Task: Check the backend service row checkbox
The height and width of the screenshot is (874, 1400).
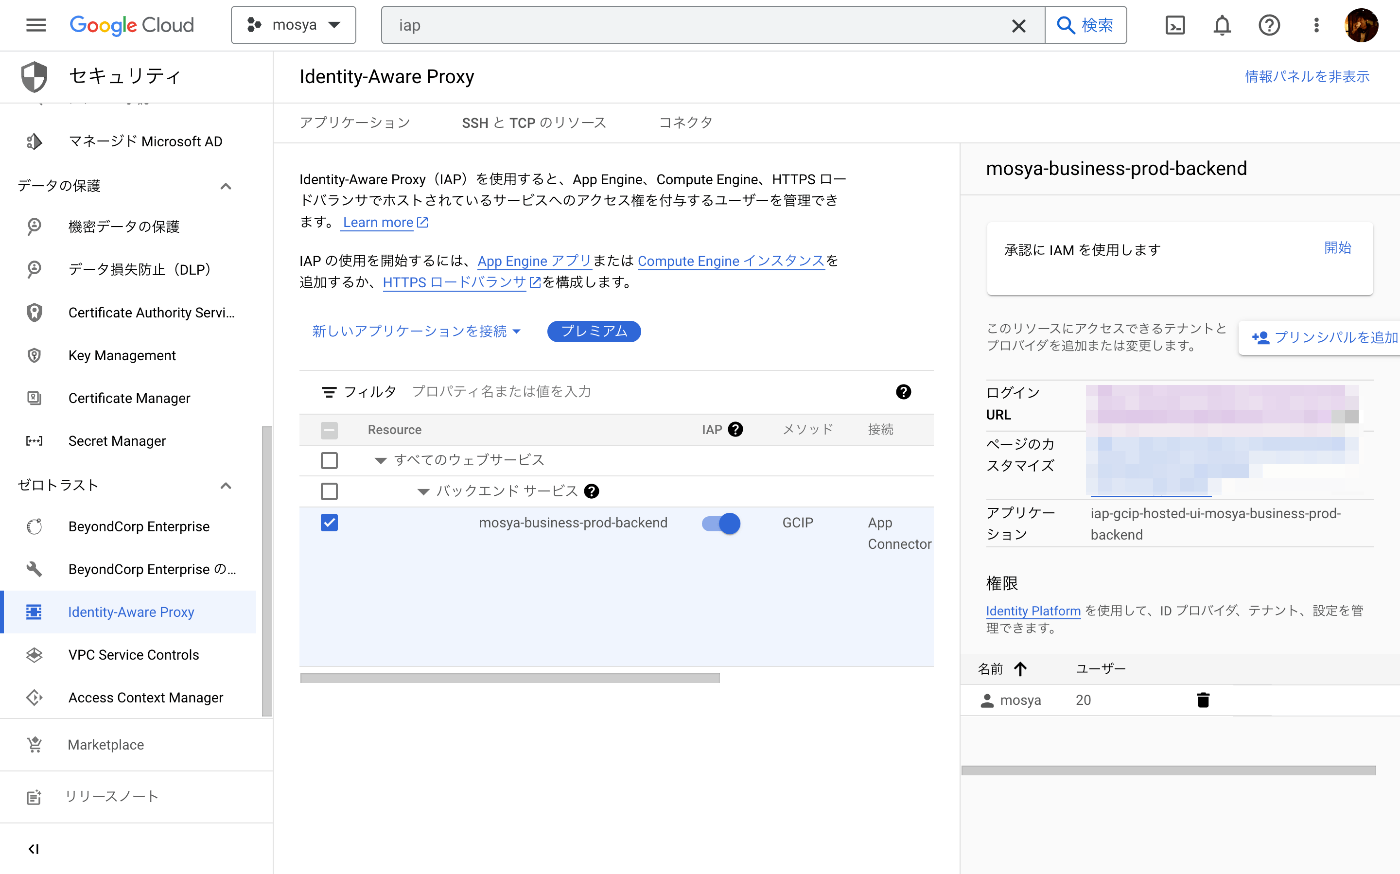Action: pyautogui.click(x=329, y=491)
